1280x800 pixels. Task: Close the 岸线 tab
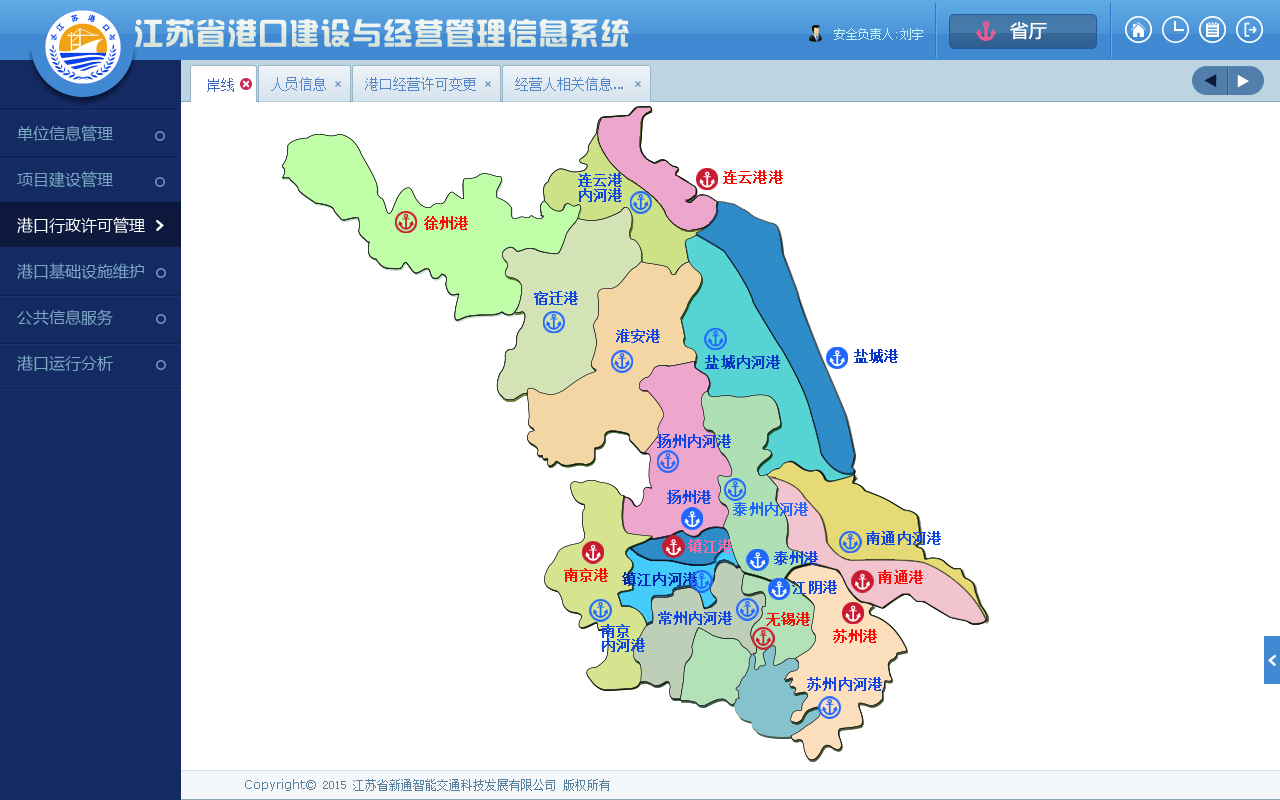(x=246, y=84)
